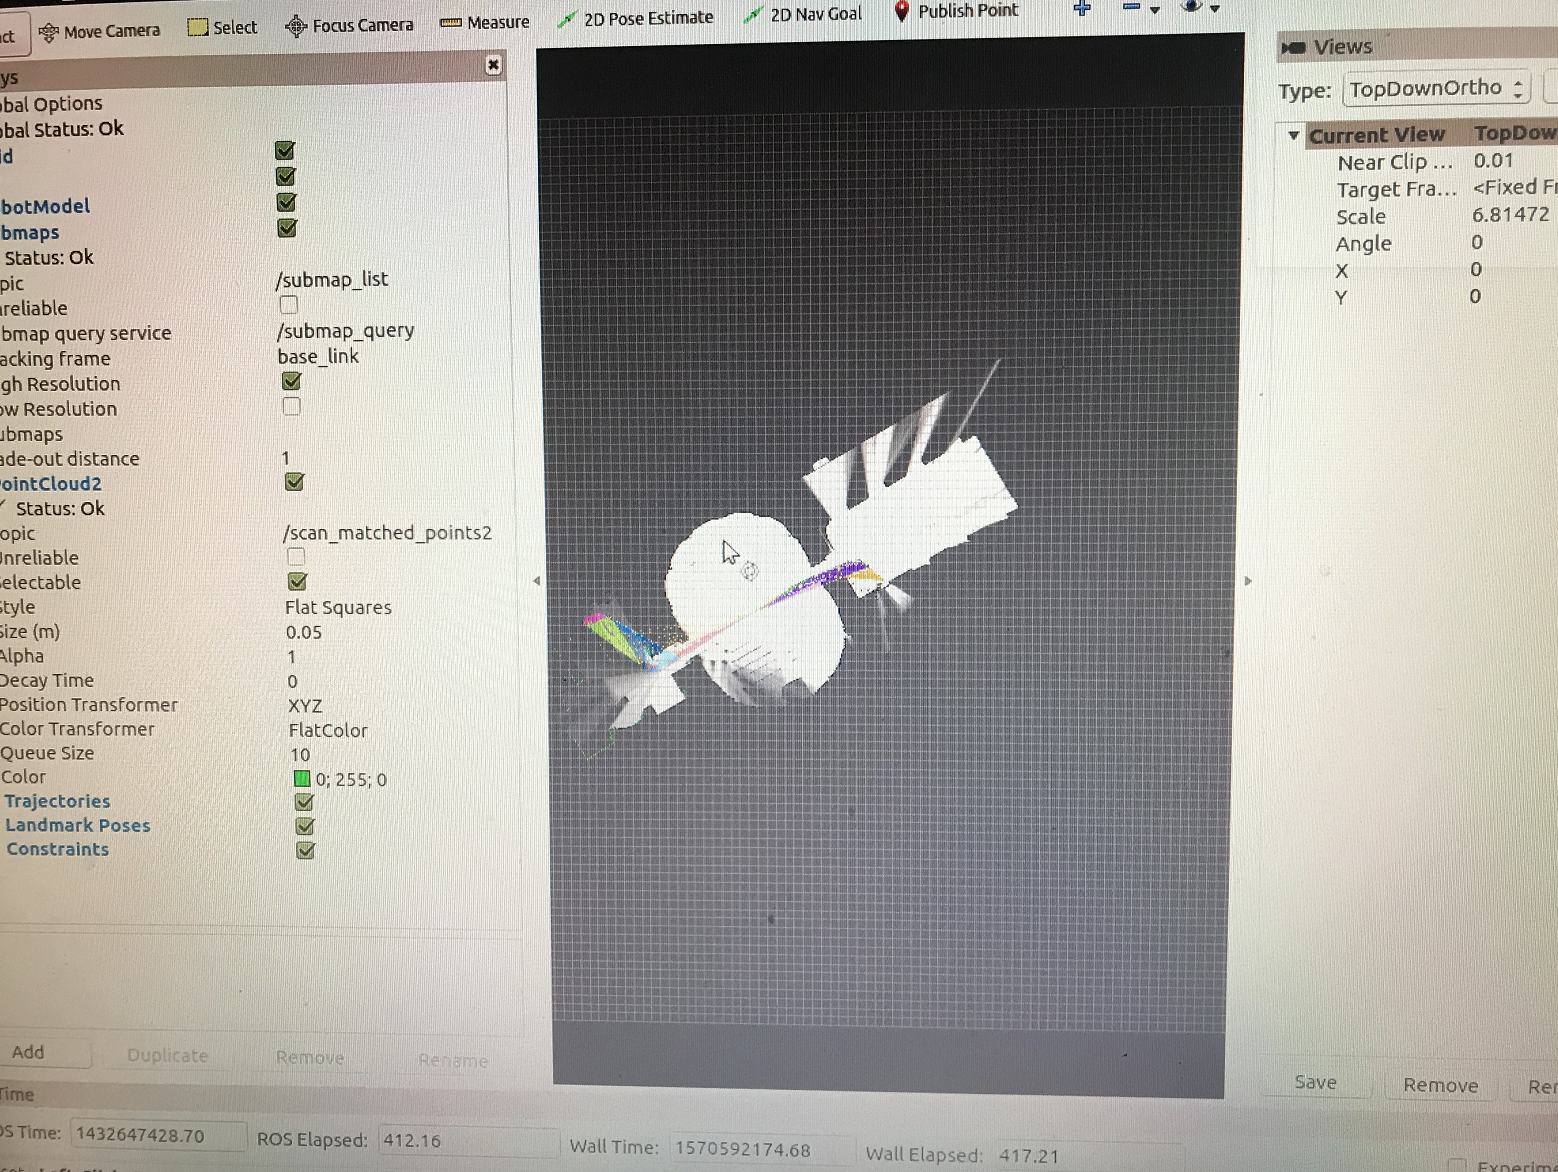Toggle the Submaps display checkbox
Screen dimensions: 1558x1172
pos(287,228)
